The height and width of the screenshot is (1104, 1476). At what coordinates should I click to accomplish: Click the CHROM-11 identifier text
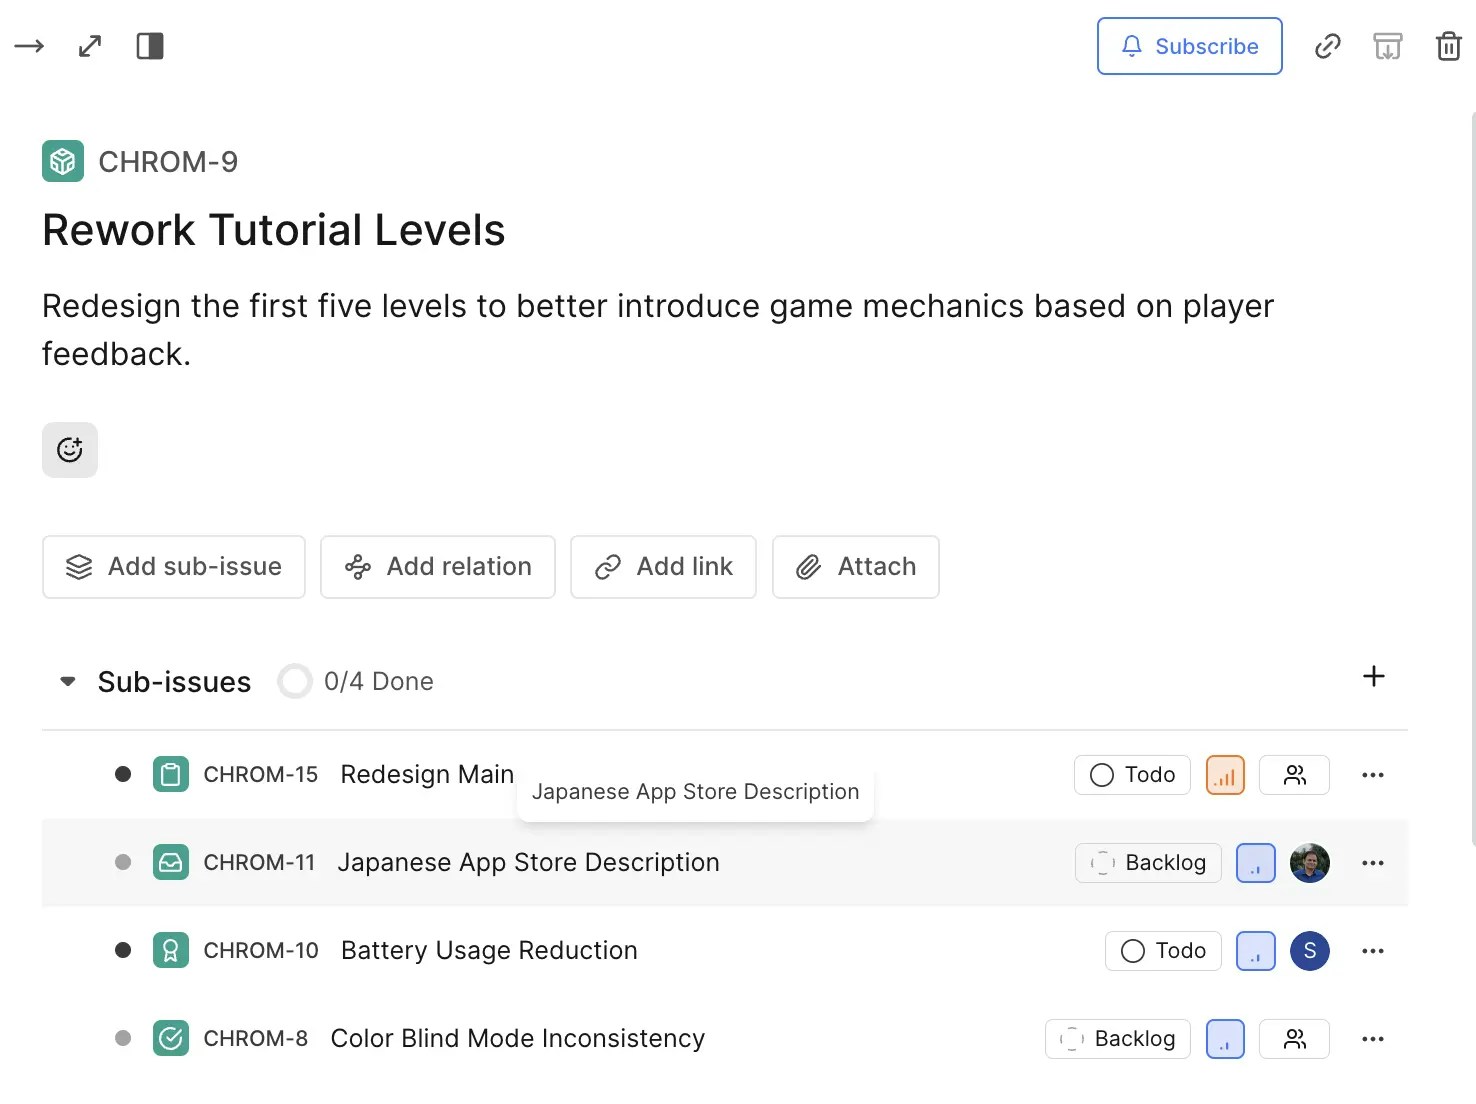(260, 863)
